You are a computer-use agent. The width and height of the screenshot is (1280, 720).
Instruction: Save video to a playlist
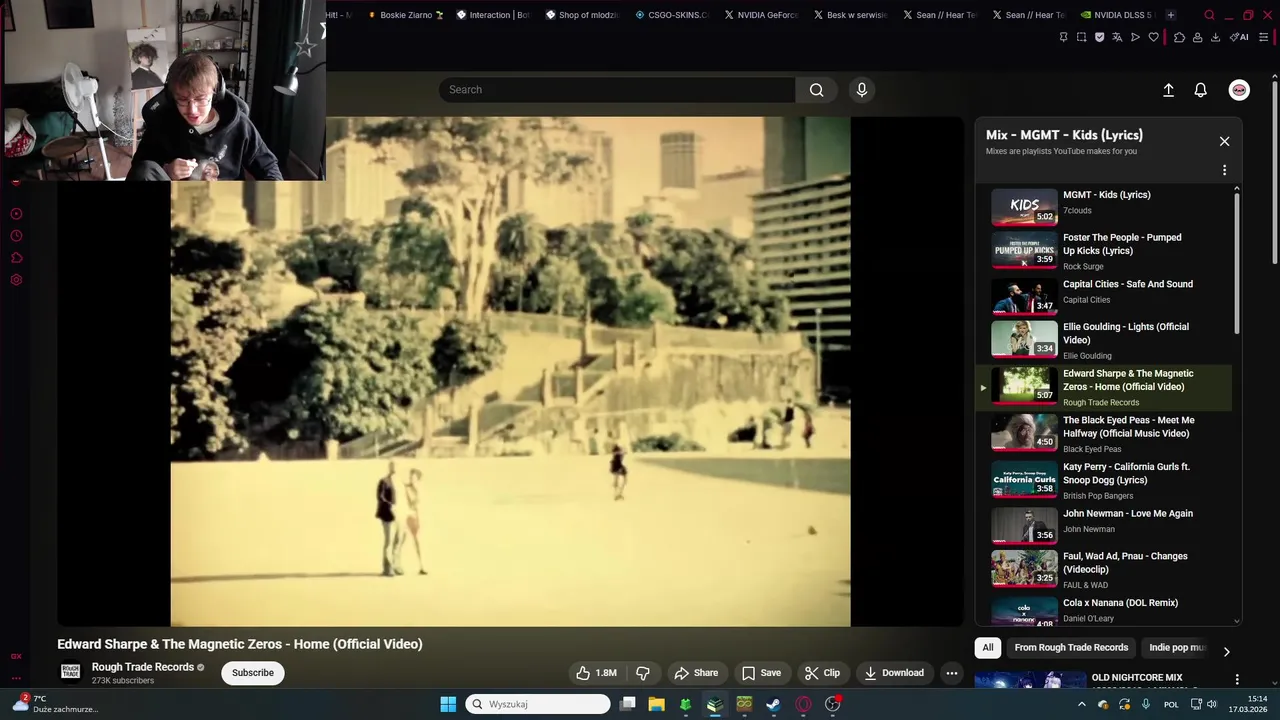click(761, 673)
